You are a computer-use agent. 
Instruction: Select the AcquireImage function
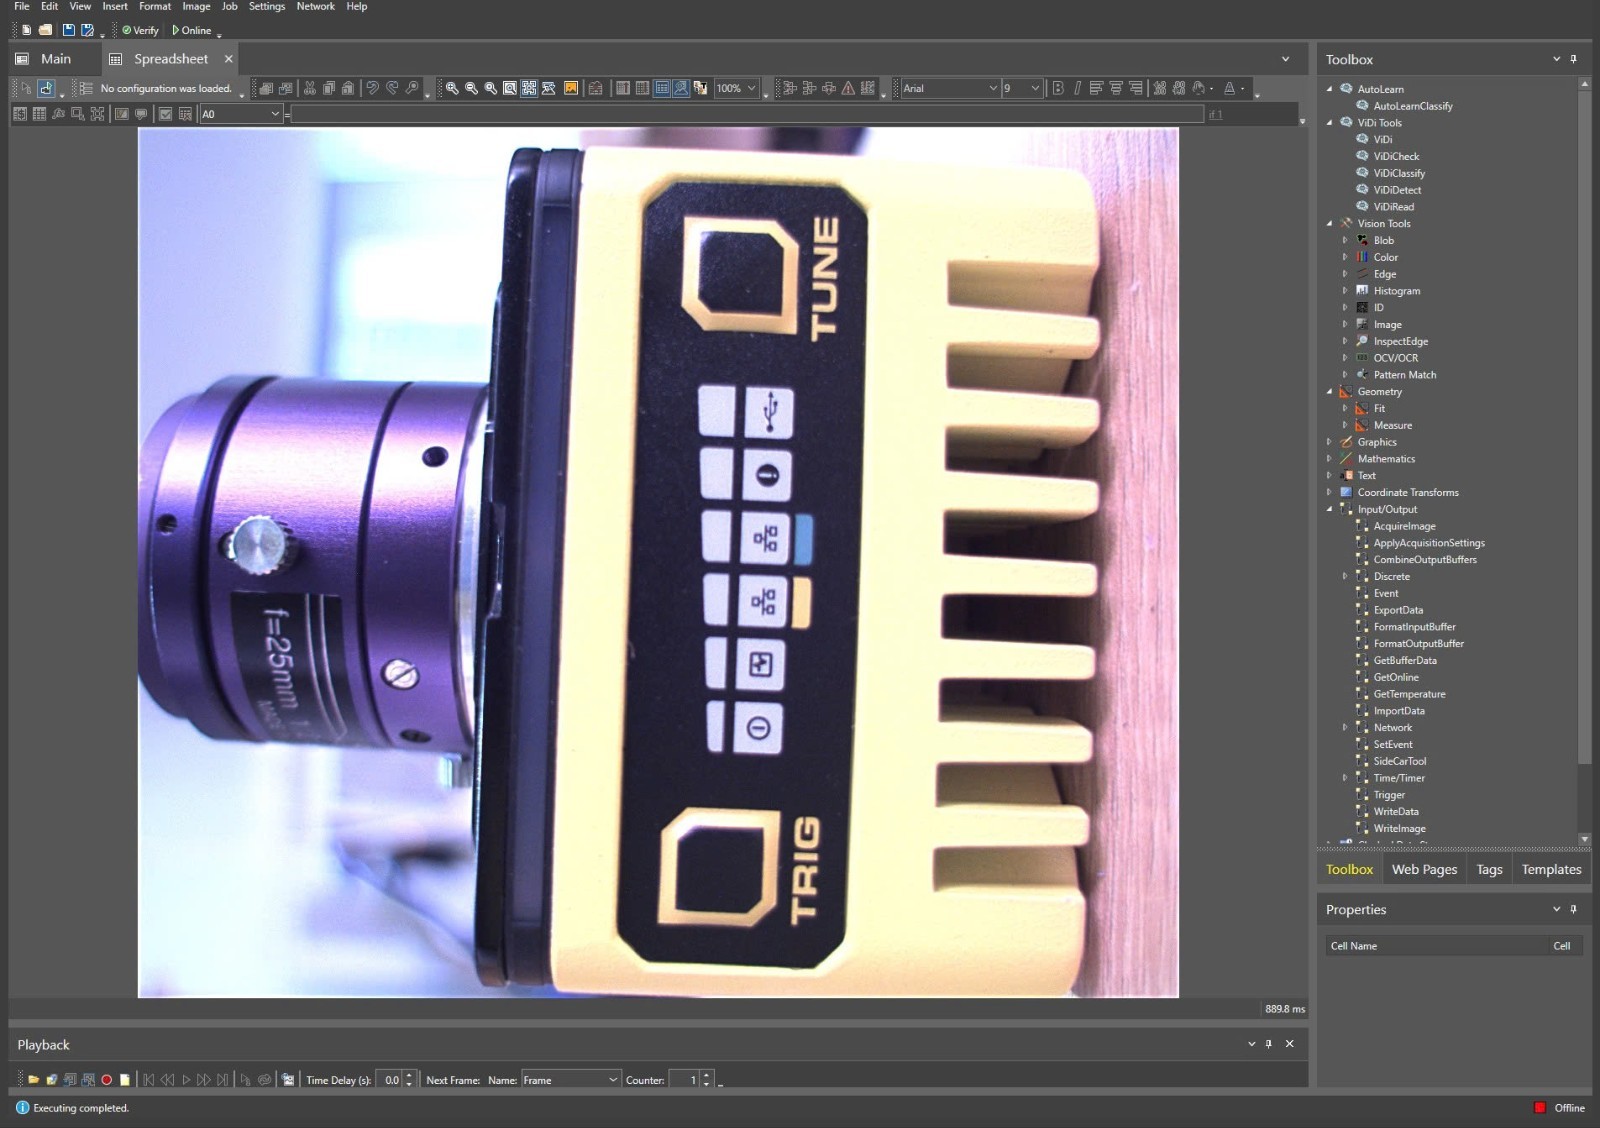click(x=1404, y=526)
